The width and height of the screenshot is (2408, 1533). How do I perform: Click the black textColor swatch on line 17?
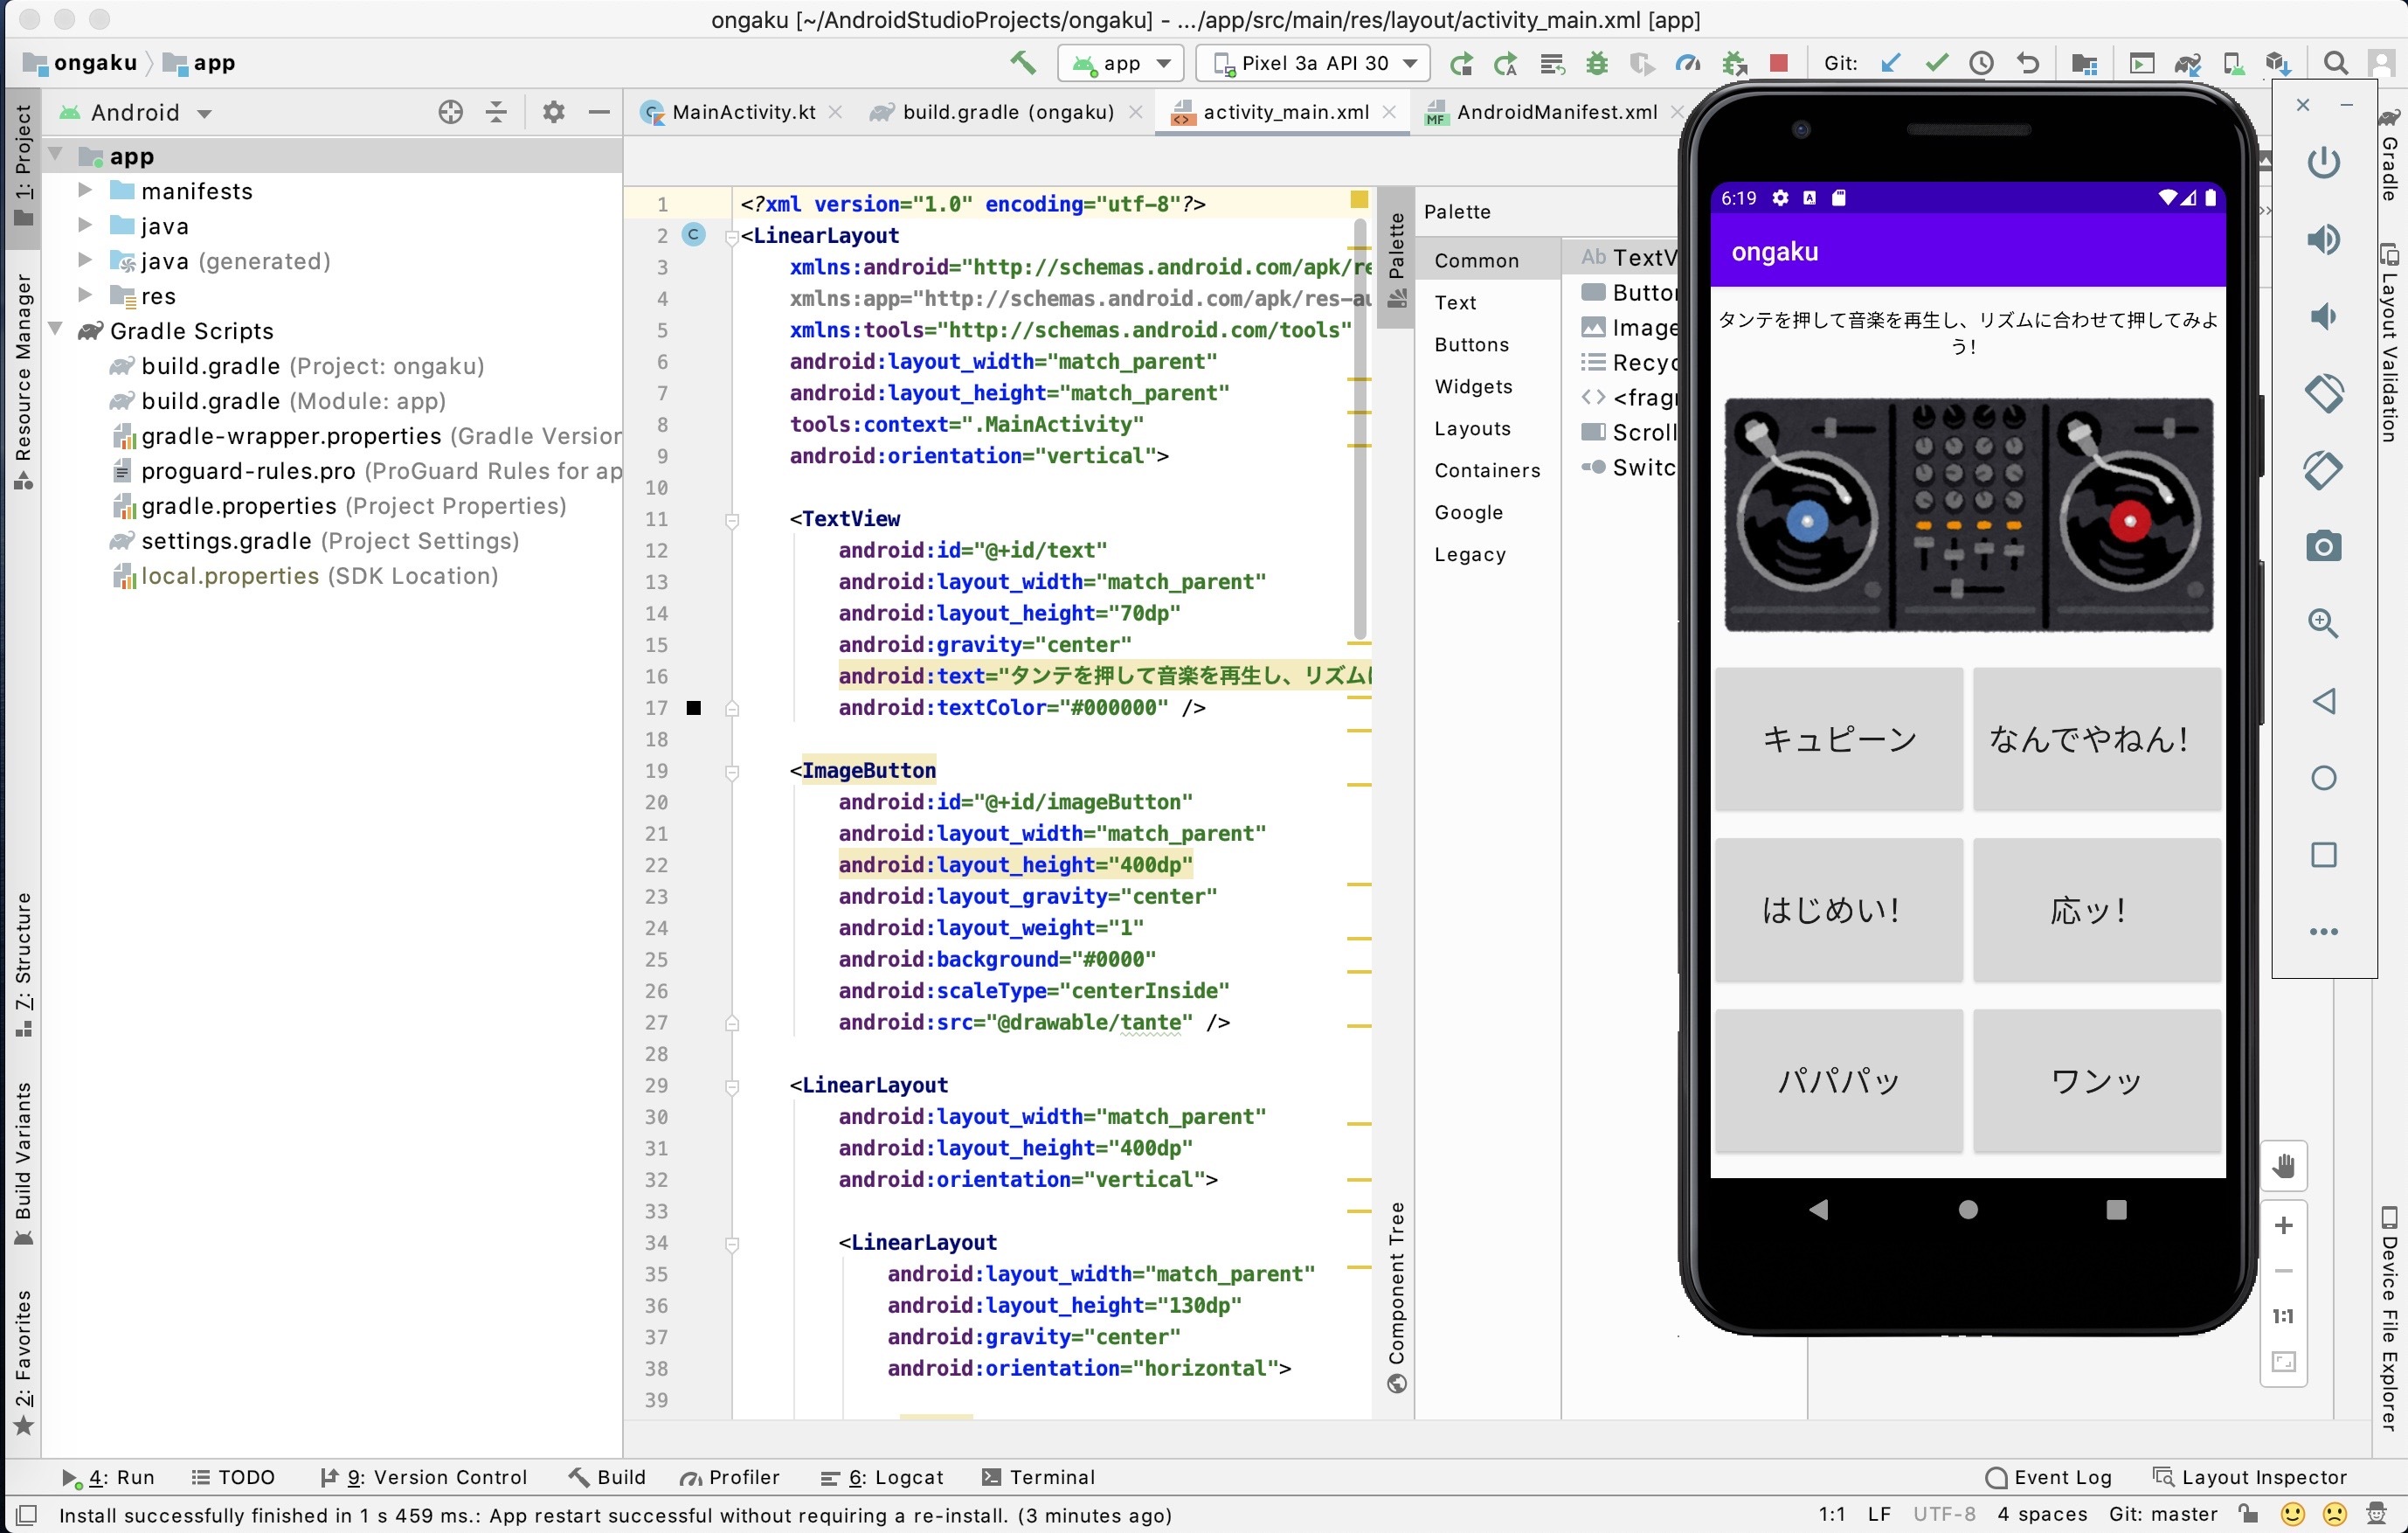[693, 708]
